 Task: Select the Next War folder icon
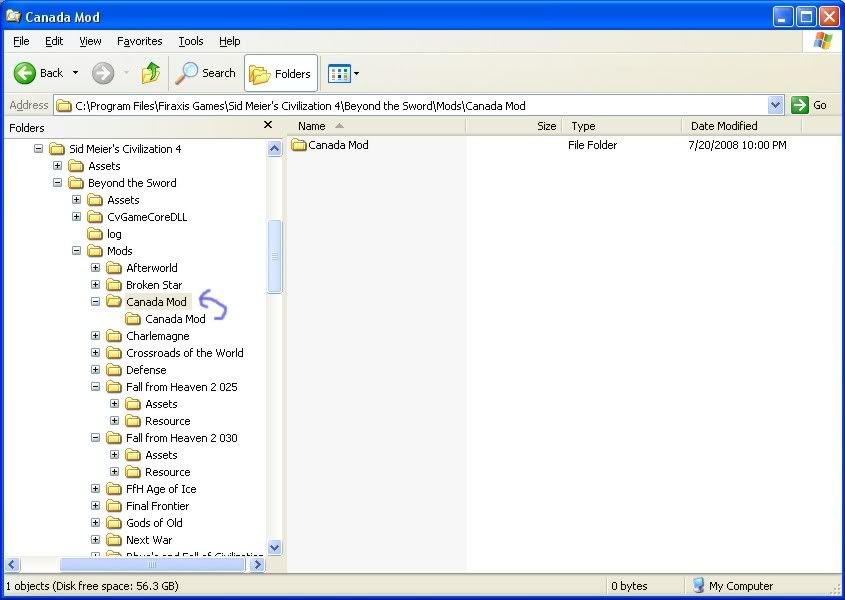114,540
